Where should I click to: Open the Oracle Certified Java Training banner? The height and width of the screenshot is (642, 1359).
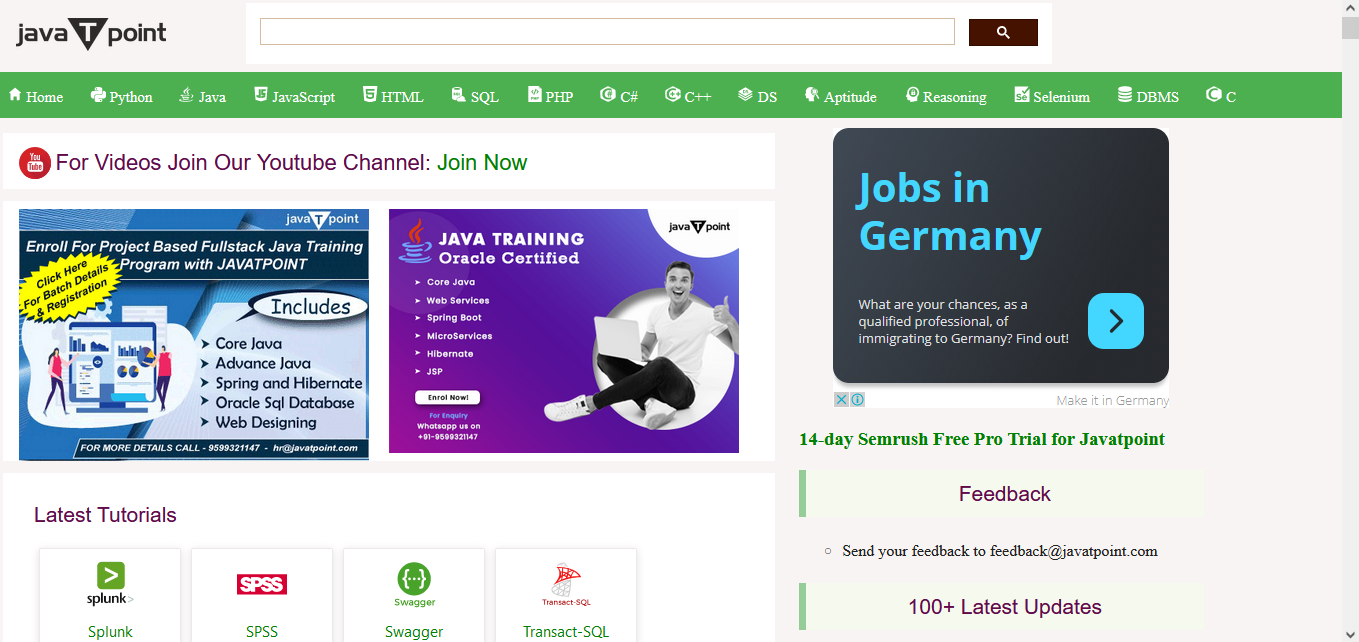(564, 331)
